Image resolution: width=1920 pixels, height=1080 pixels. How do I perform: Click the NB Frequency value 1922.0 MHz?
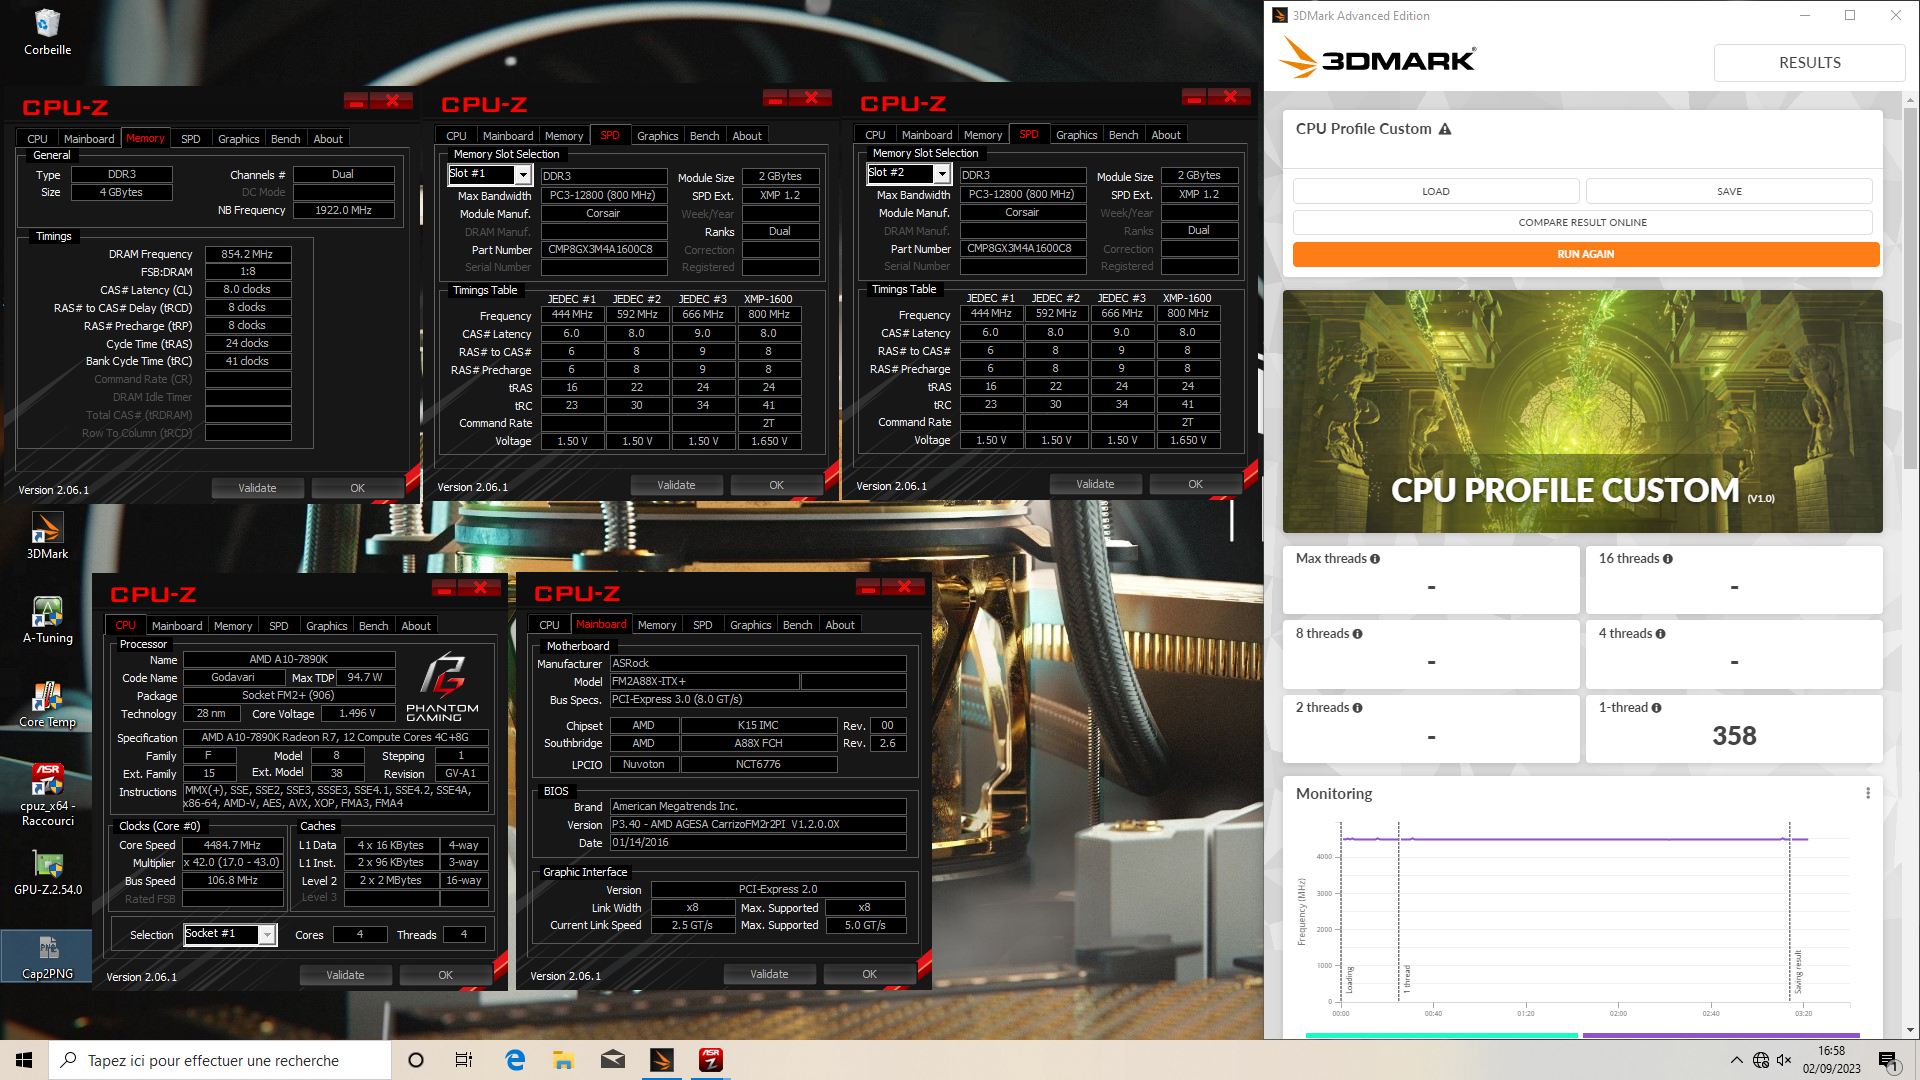[x=343, y=210]
